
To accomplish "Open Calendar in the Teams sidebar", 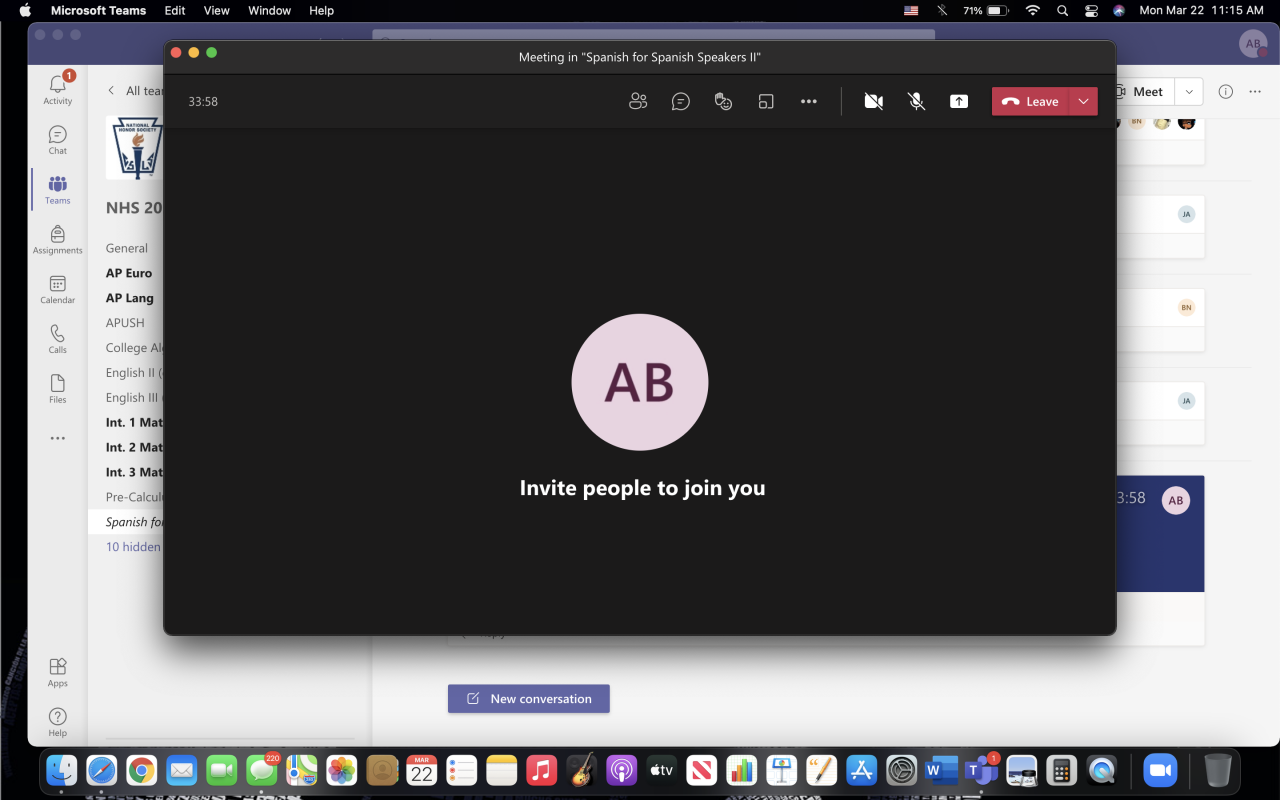I will coord(58,289).
